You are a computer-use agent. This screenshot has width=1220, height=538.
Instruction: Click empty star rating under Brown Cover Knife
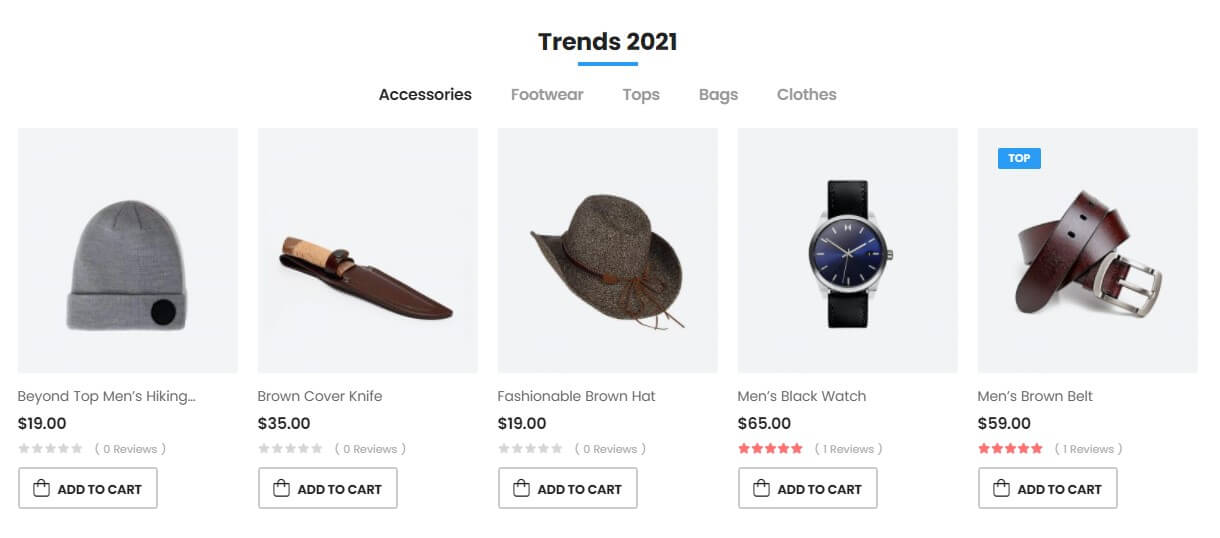click(290, 449)
